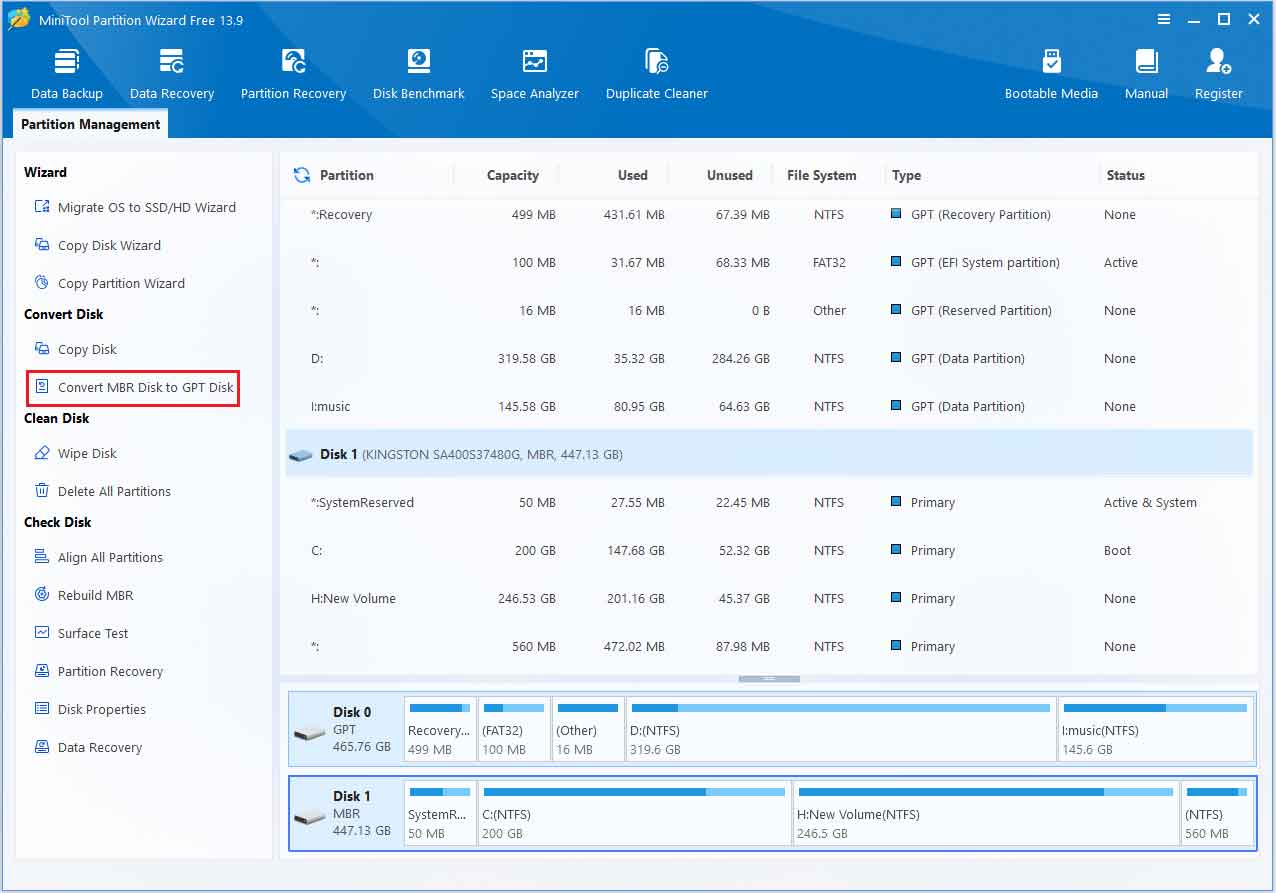Click the Status column header

coord(1125,175)
